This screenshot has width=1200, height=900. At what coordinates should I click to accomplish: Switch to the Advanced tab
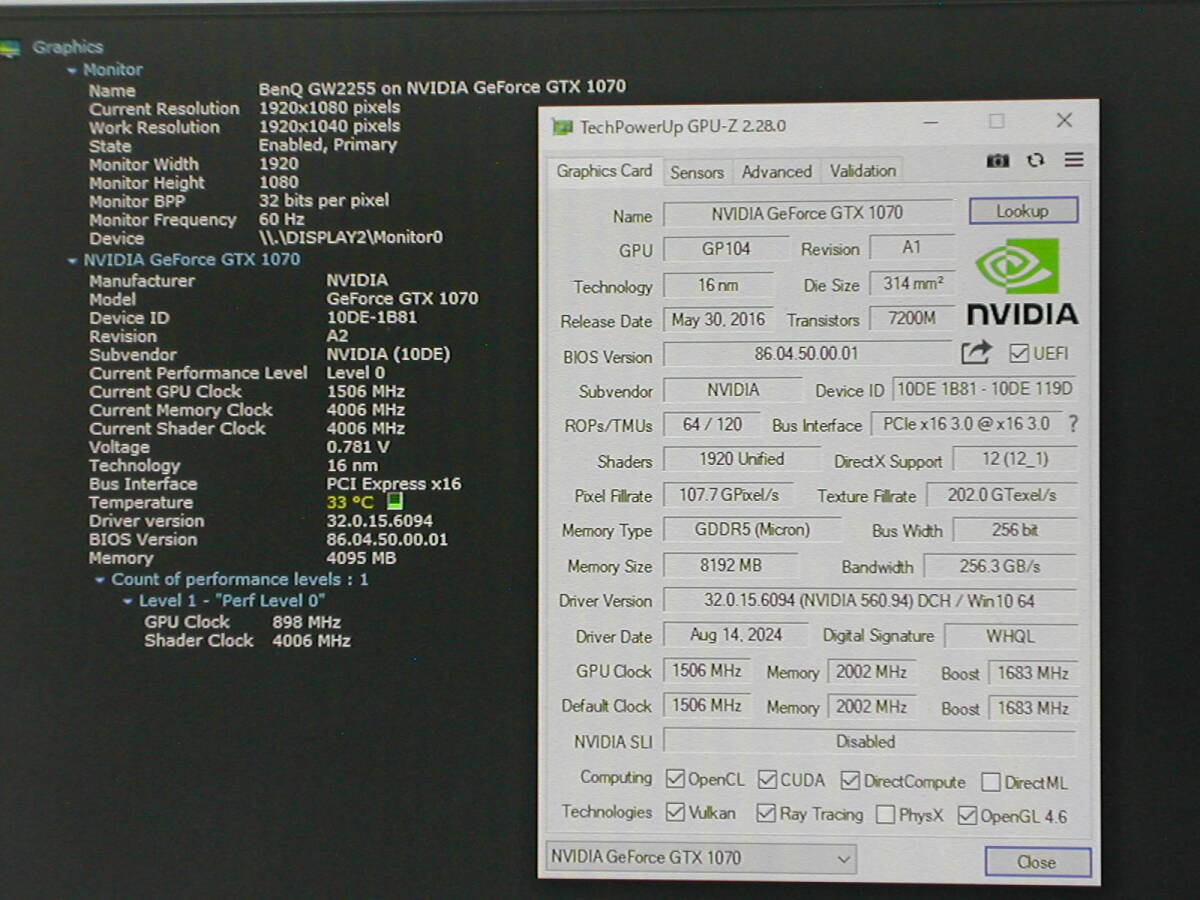(x=777, y=172)
